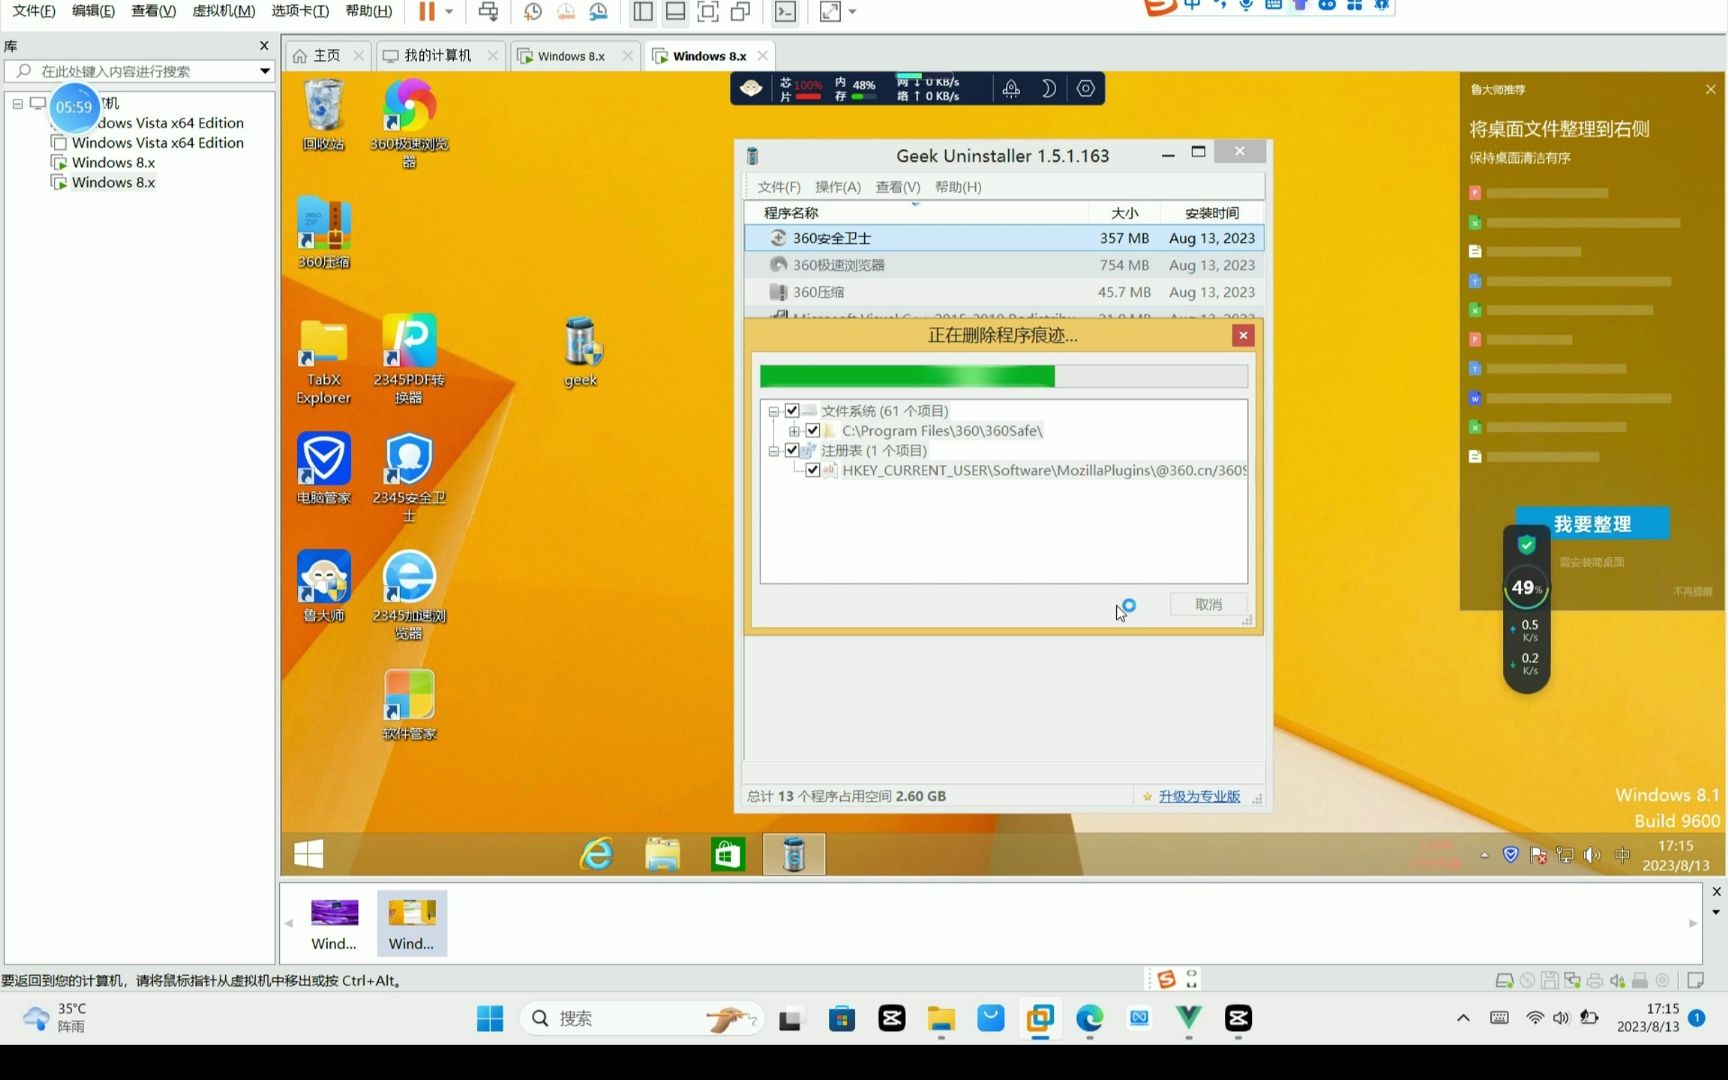
Task: Click the host taskbar 搜索 search box
Action: pos(641,1018)
